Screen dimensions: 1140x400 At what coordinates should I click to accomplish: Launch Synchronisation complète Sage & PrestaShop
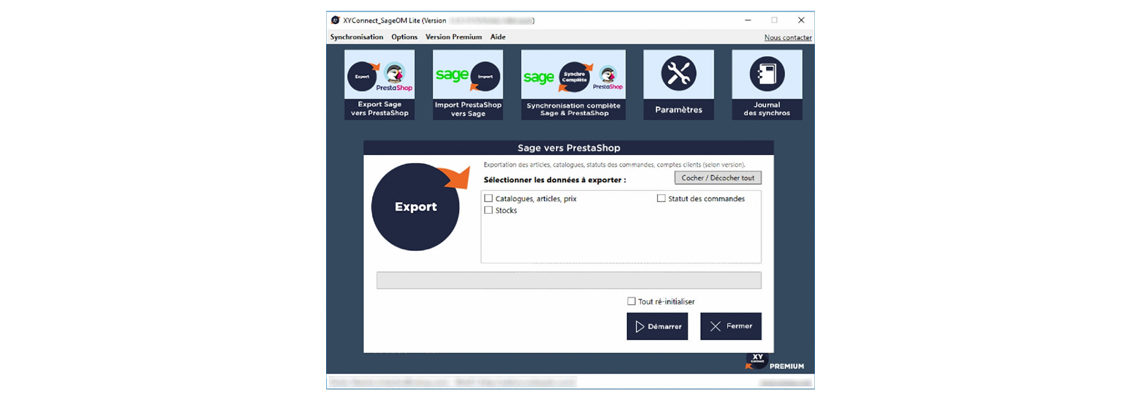573,84
